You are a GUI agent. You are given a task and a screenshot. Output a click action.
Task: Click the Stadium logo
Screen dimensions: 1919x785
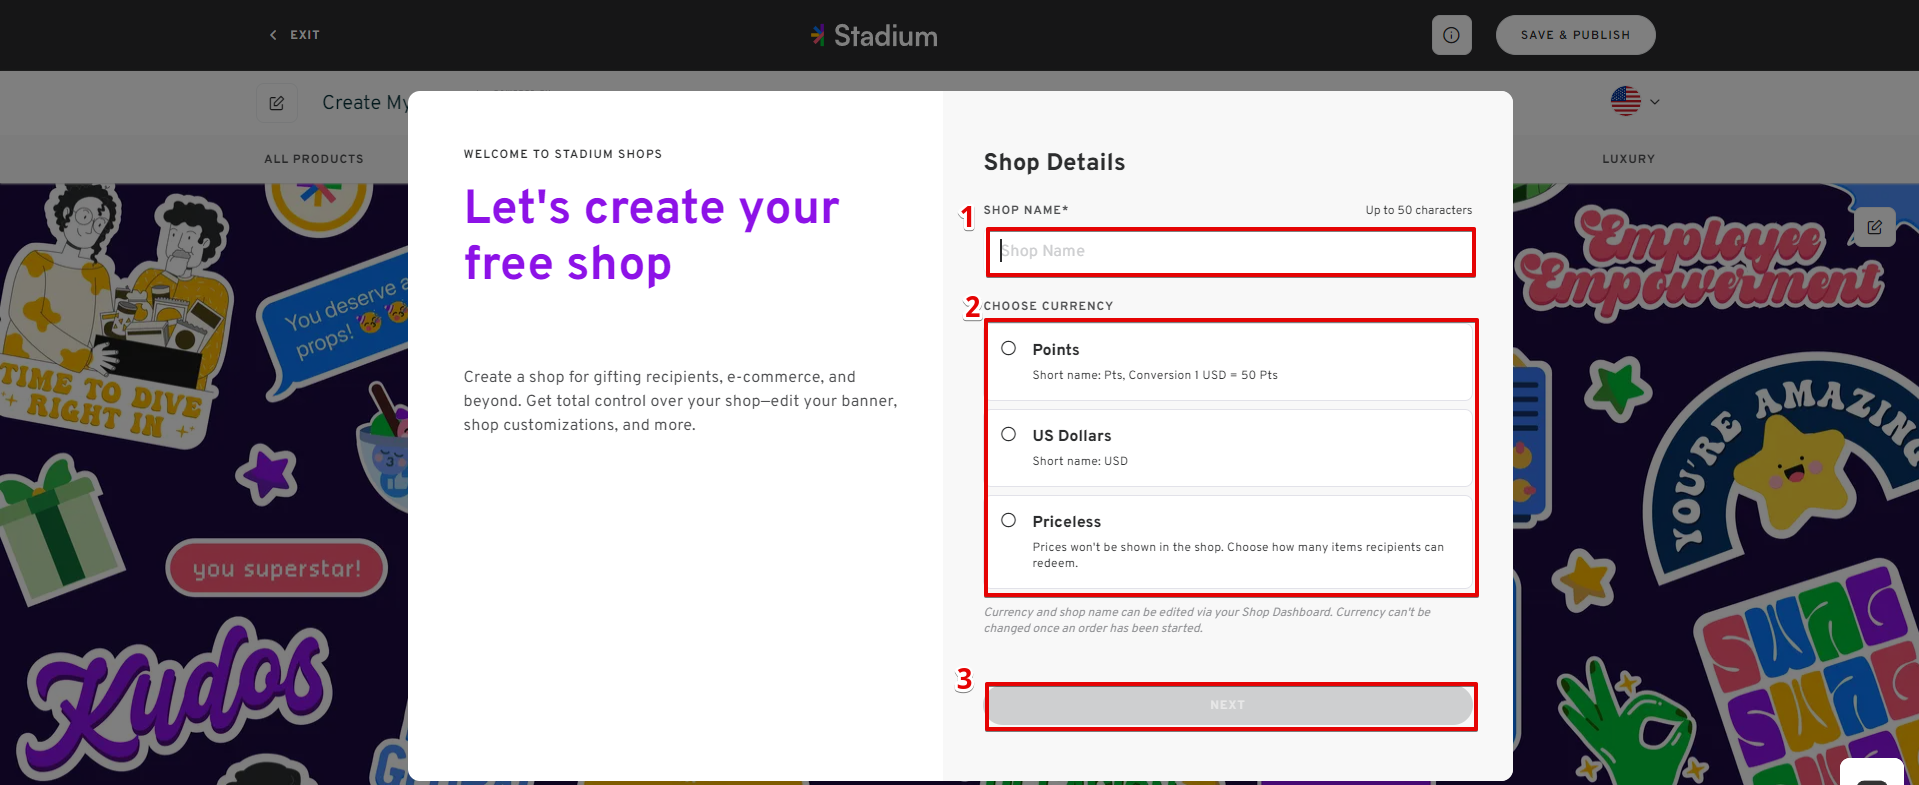[874, 36]
